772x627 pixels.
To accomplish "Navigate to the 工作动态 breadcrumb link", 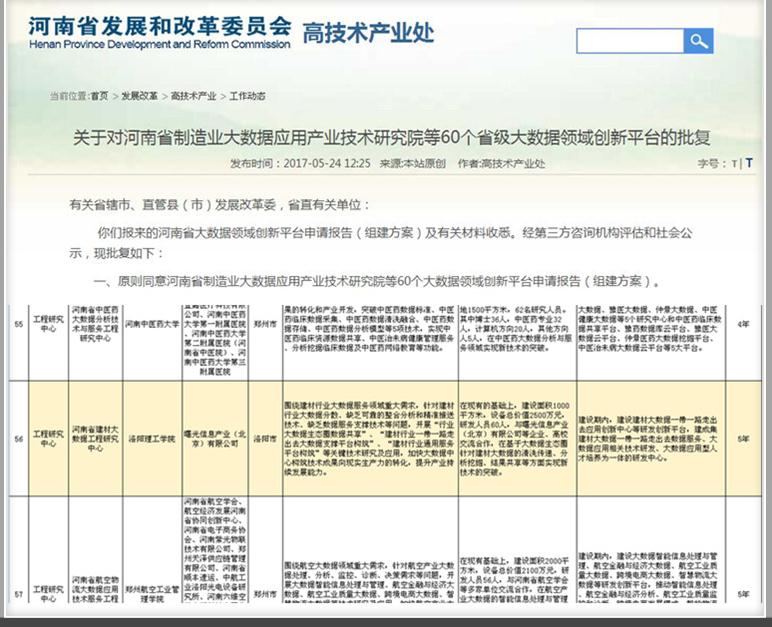I will pos(247,96).
